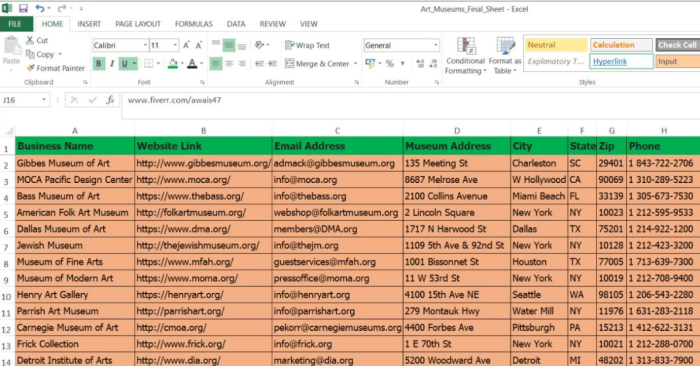Open the Merge & Center dropdown arrow
Screen dimensions: 700x366
(x=355, y=64)
